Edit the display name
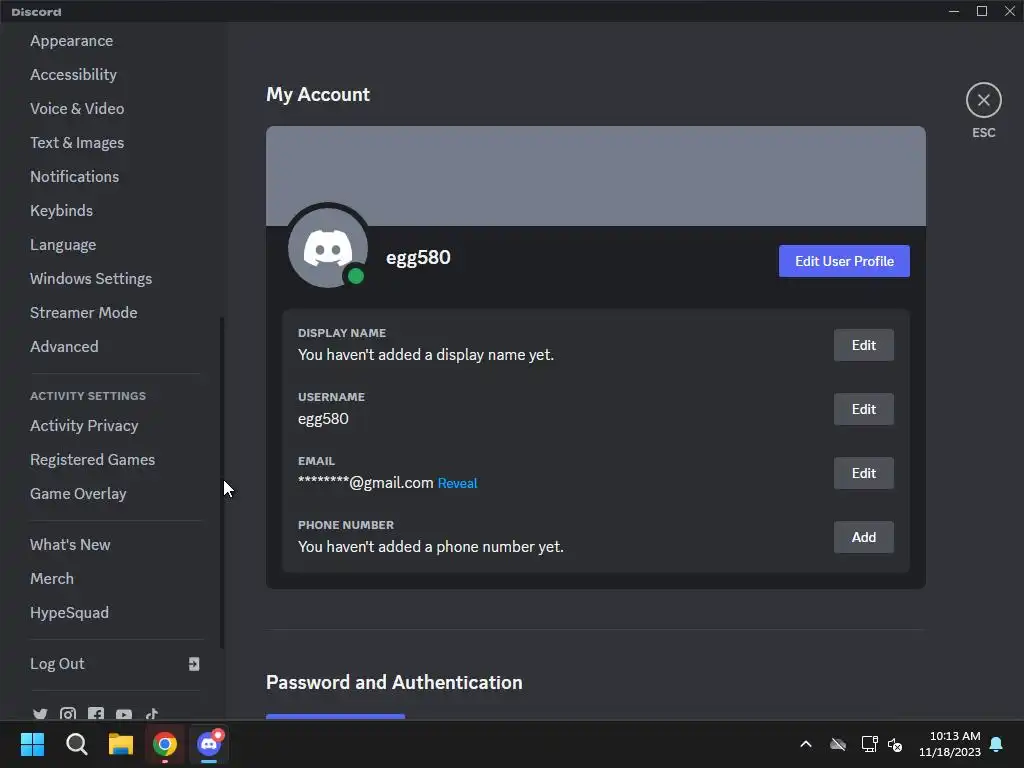 [x=863, y=345]
